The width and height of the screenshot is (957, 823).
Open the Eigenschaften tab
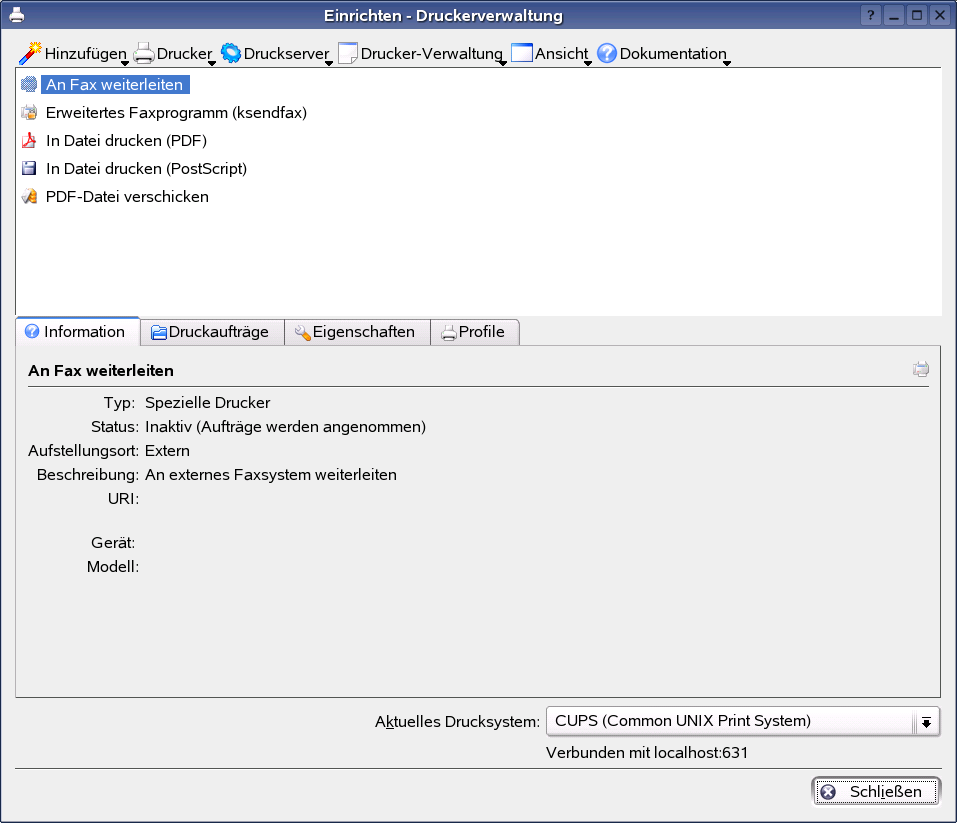(x=357, y=332)
